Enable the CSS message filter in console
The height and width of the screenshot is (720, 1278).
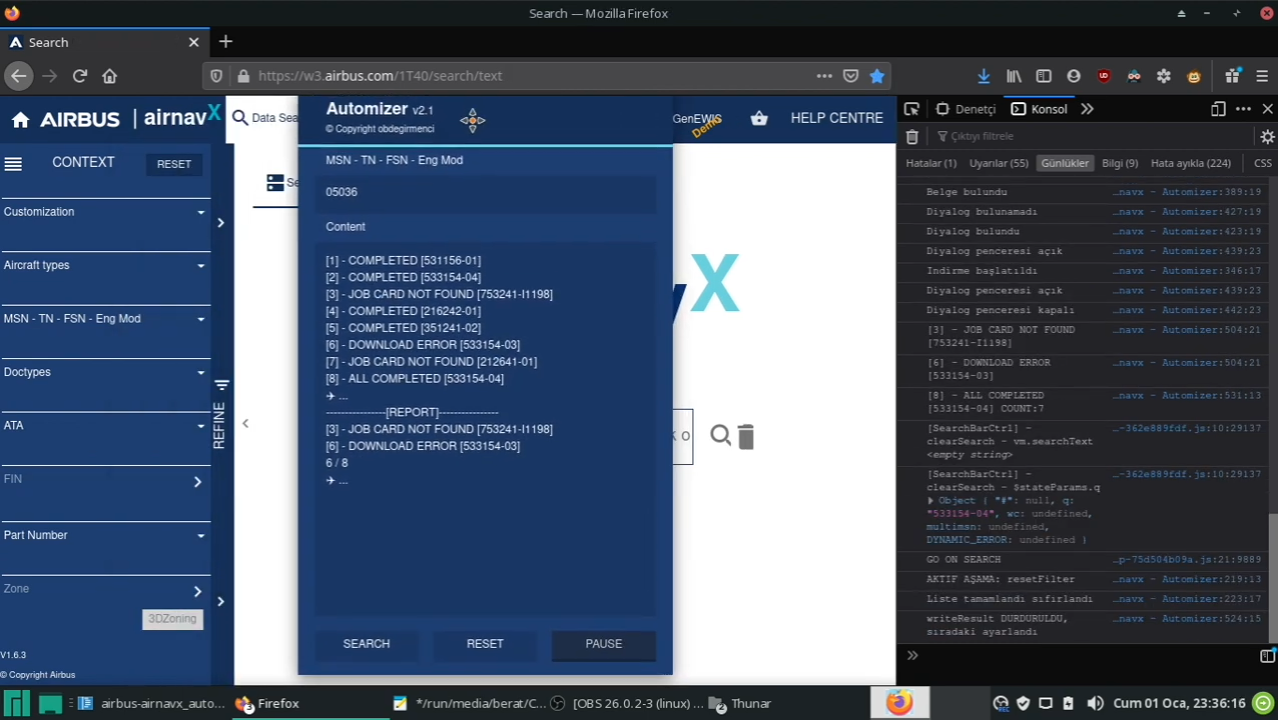coord(1262,163)
